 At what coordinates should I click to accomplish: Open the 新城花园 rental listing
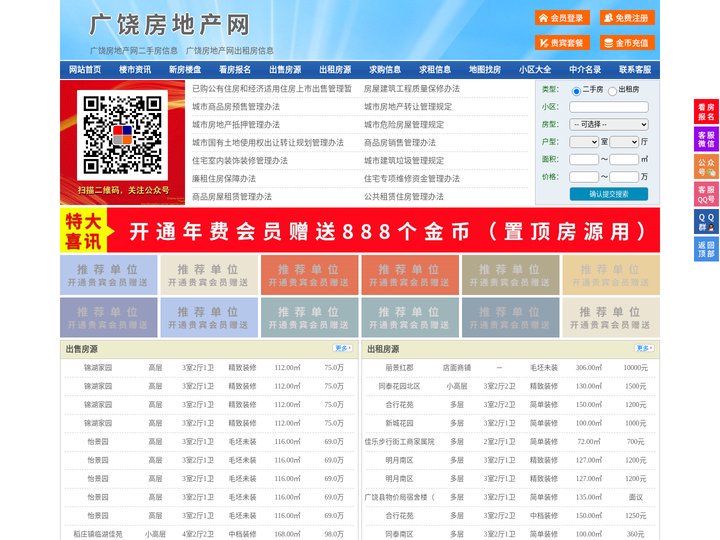coord(399,423)
